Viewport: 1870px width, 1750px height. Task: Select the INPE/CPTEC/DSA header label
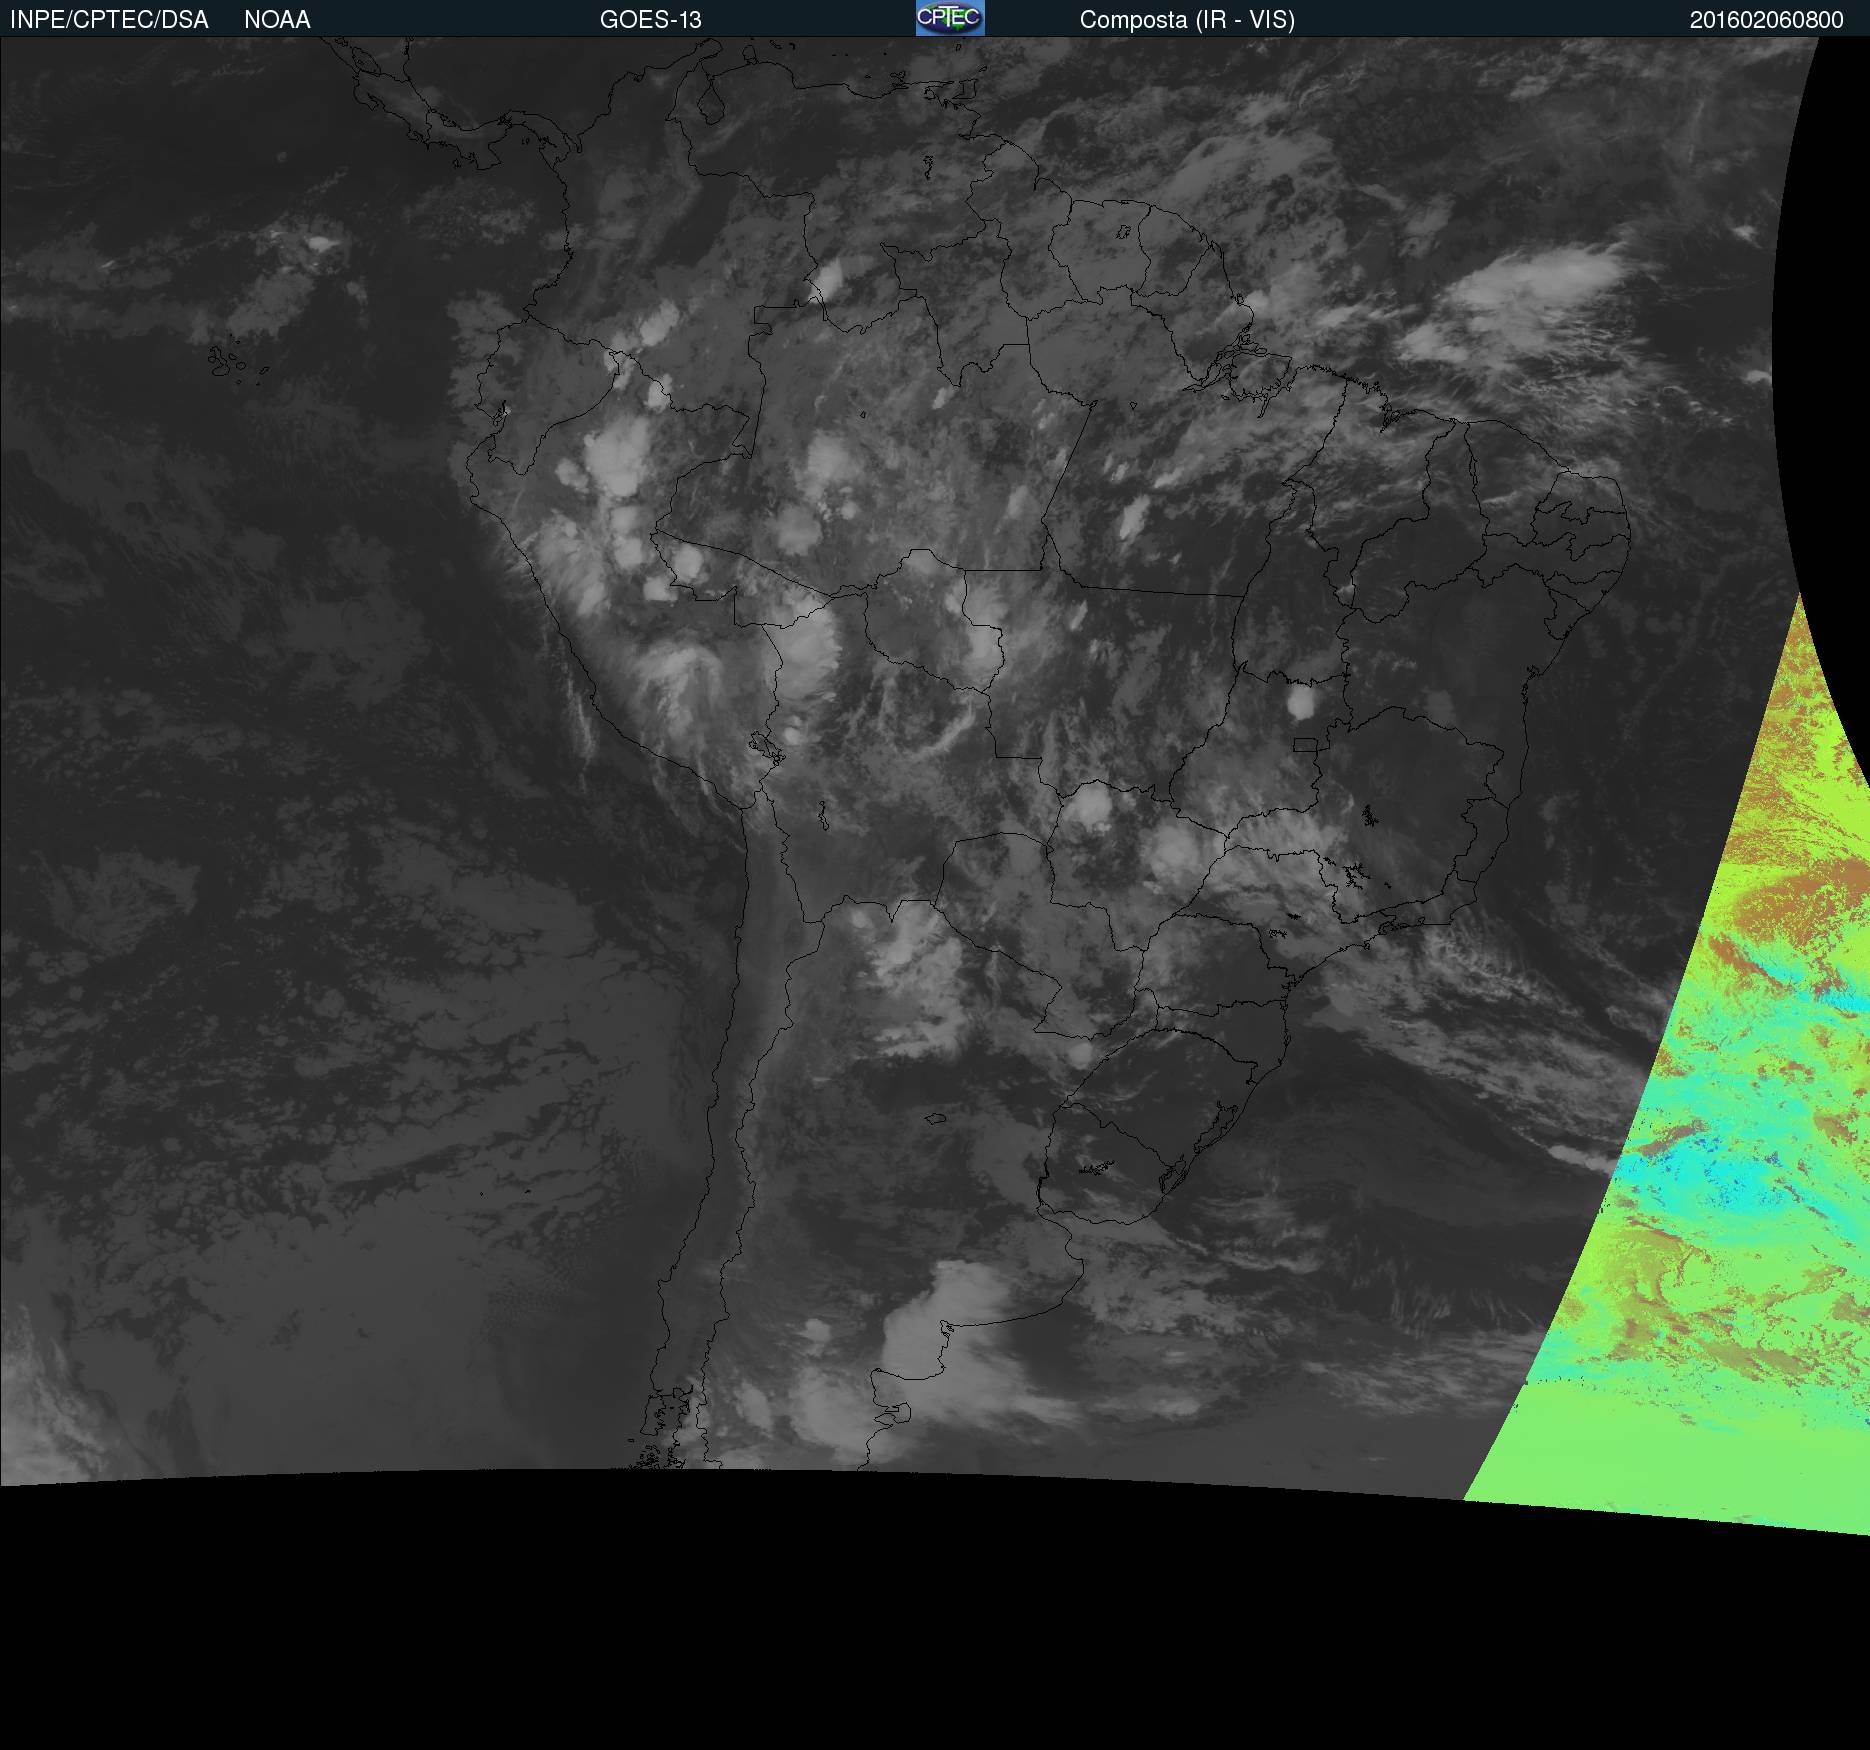click(109, 20)
